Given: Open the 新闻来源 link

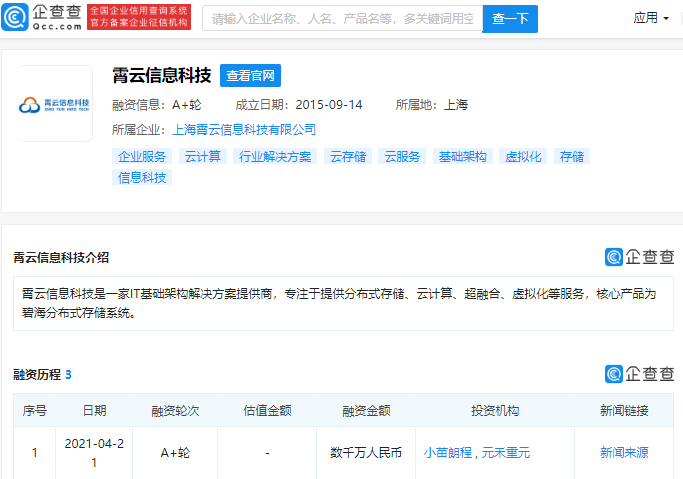Looking at the screenshot, I should pyautogui.click(x=624, y=453).
